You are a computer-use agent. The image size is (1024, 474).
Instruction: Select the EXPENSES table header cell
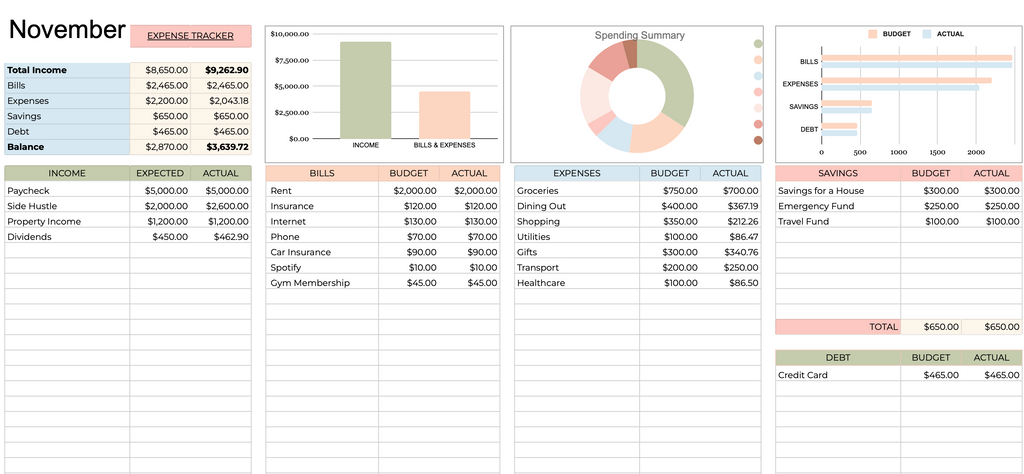(x=577, y=174)
